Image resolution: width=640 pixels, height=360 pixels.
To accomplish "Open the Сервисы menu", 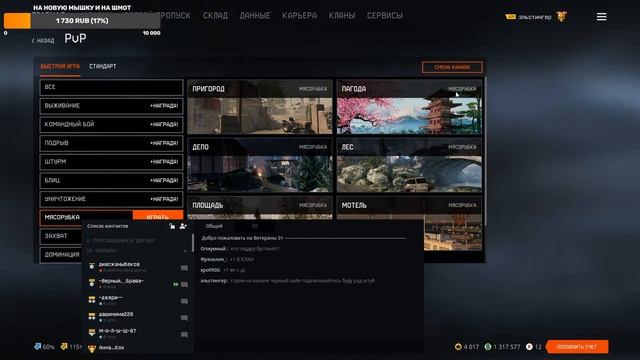I will (384, 16).
